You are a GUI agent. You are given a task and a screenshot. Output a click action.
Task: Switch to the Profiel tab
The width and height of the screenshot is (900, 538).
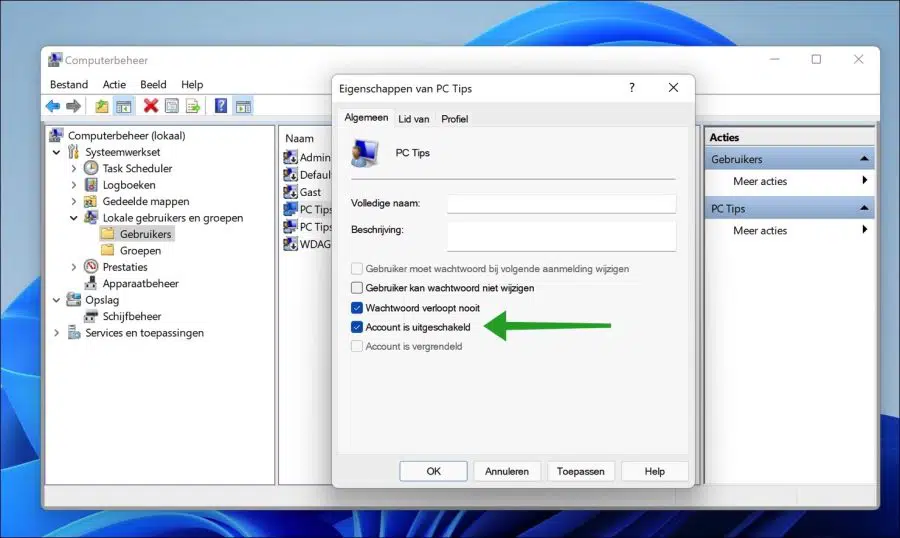pyautogui.click(x=455, y=119)
